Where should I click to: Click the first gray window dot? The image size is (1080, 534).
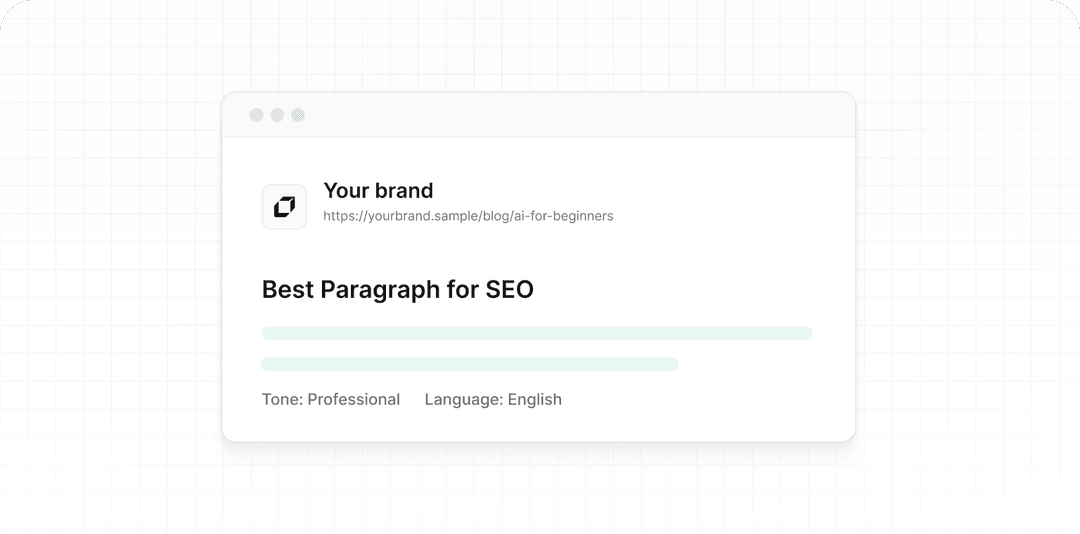click(x=256, y=115)
